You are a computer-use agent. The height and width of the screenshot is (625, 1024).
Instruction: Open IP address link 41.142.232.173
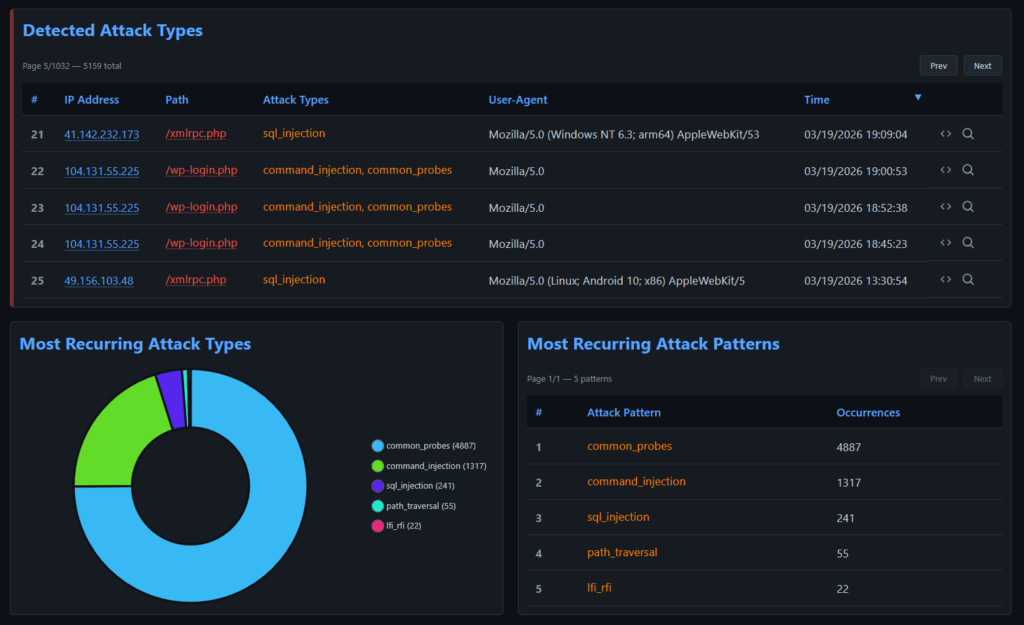[101, 134]
